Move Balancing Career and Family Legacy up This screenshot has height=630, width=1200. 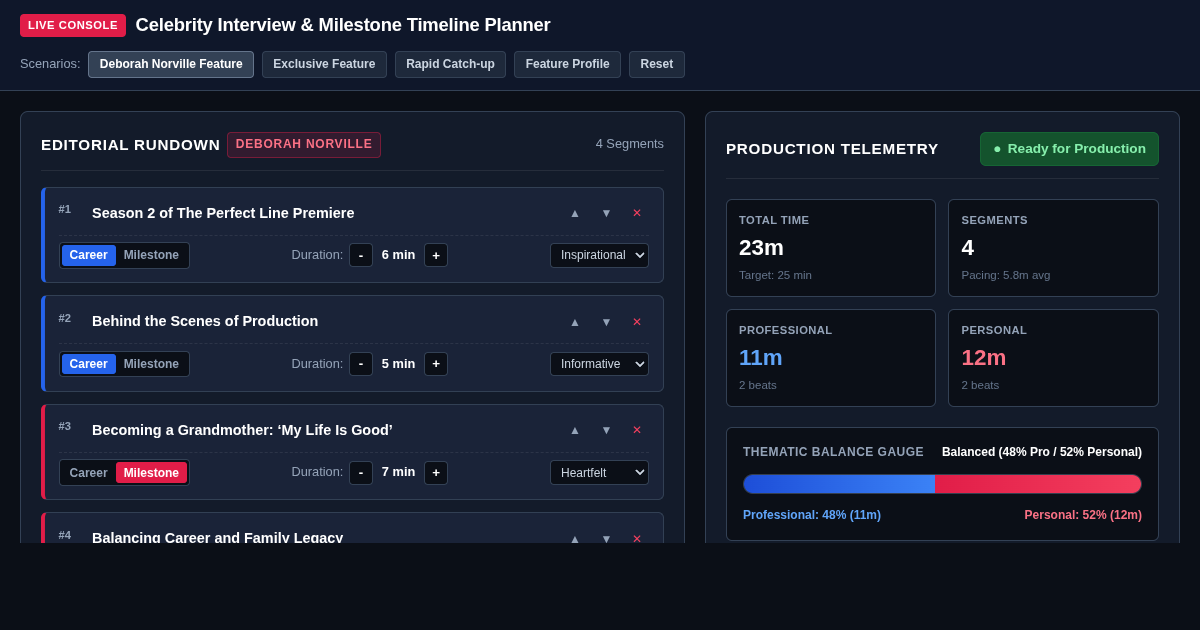coord(575,538)
